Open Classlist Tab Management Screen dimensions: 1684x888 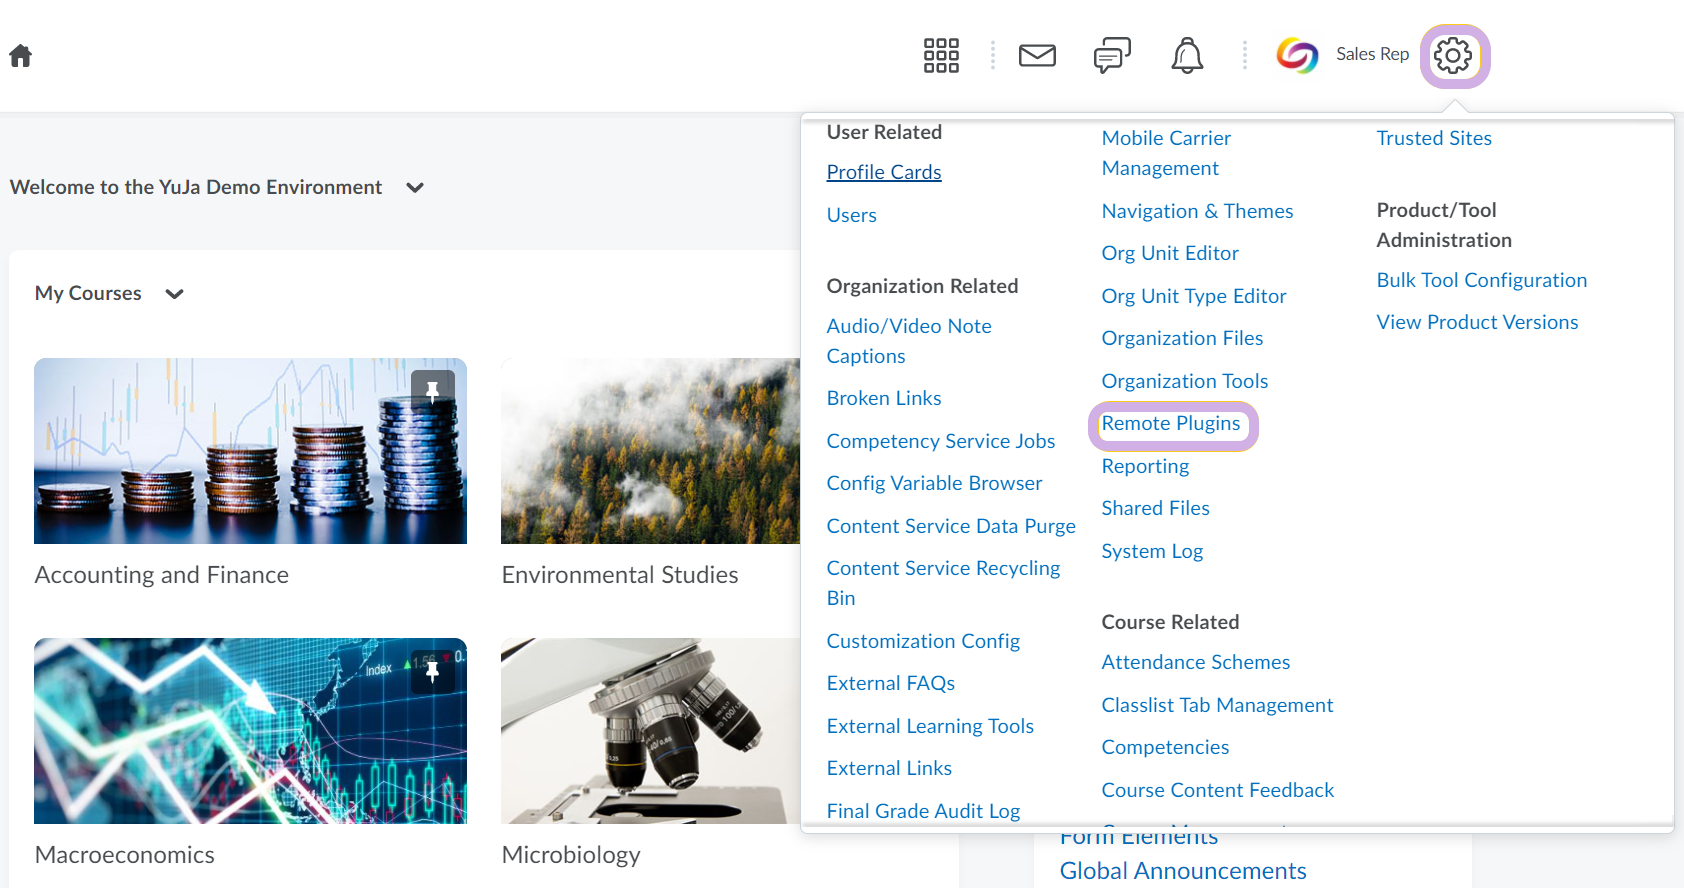(x=1217, y=705)
